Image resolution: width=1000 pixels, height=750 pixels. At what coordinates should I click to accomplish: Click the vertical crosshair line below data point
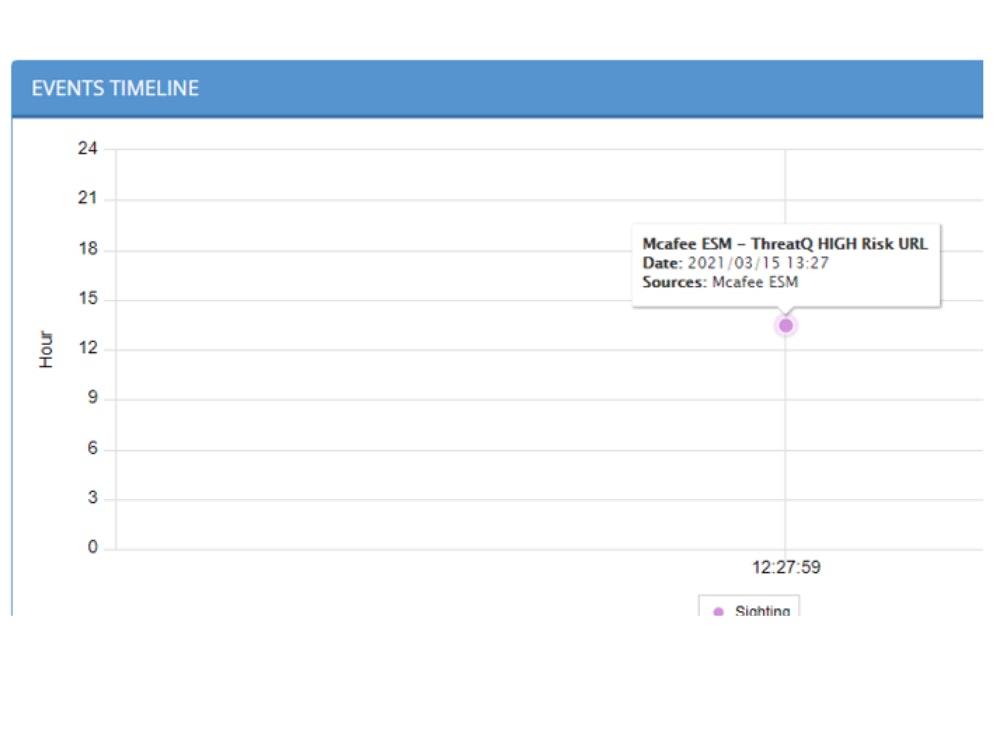point(786,440)
